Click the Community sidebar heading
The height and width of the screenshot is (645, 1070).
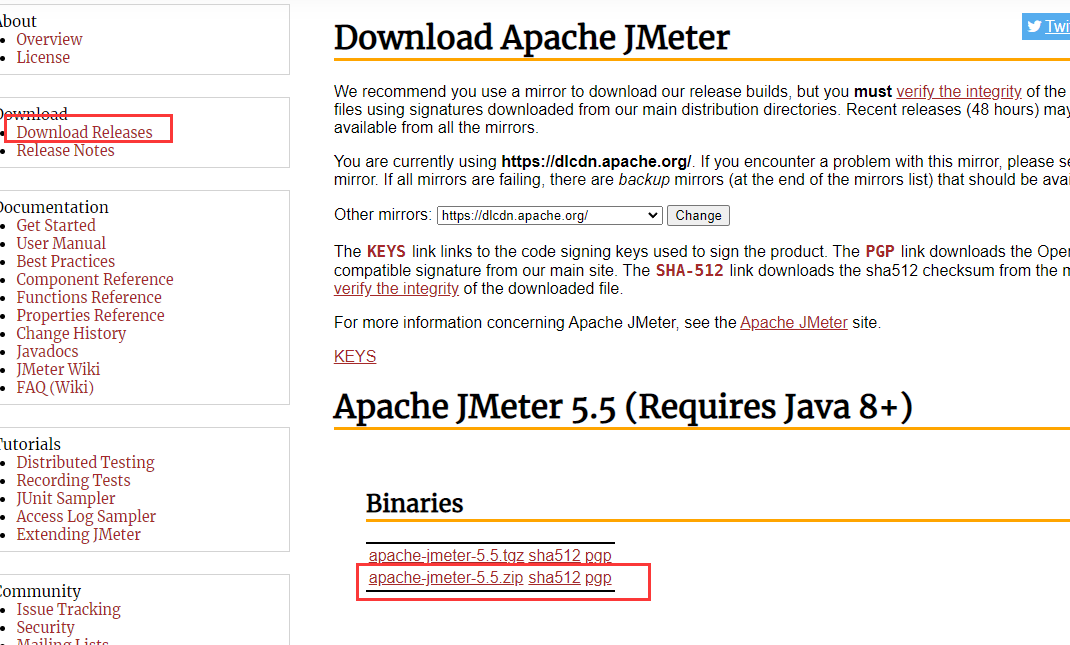40,591
